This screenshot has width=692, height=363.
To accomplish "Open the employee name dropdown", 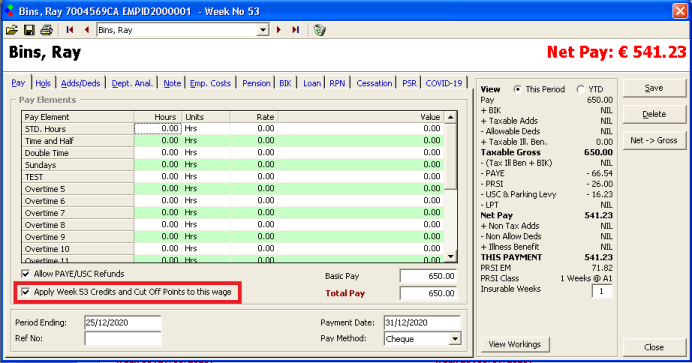I will pyautogui.click(x=263, y=30).
